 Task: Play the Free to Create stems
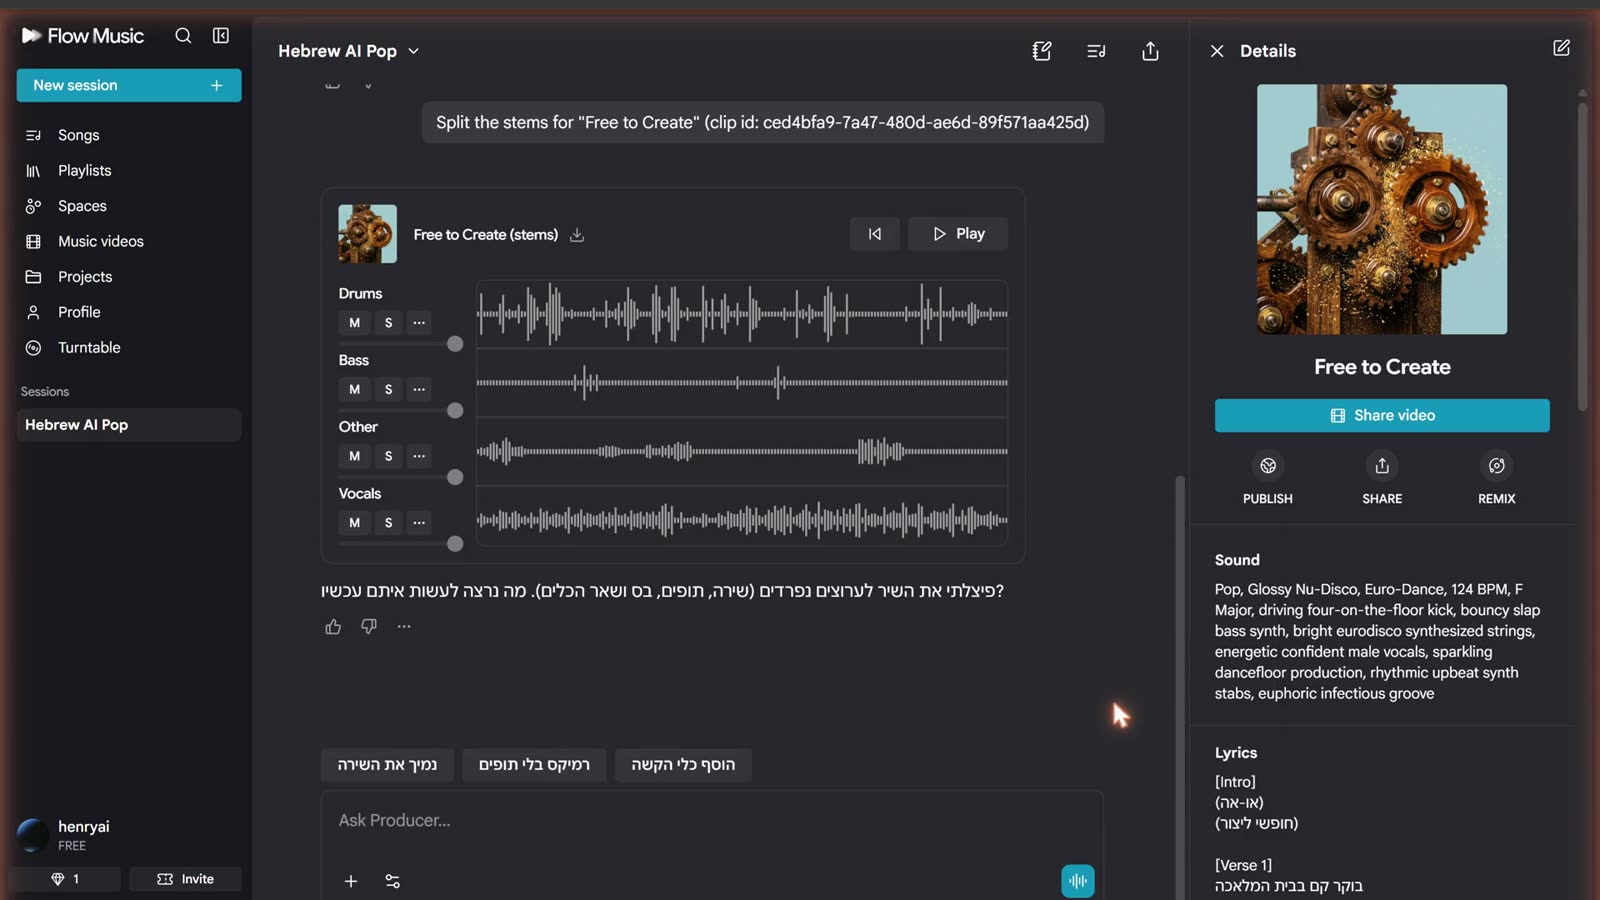(x=958, y=234)
